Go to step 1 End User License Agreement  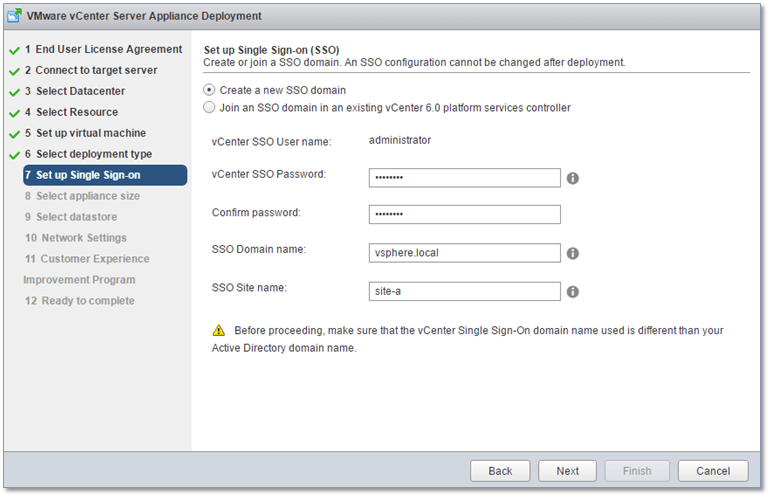click(104, 49)
